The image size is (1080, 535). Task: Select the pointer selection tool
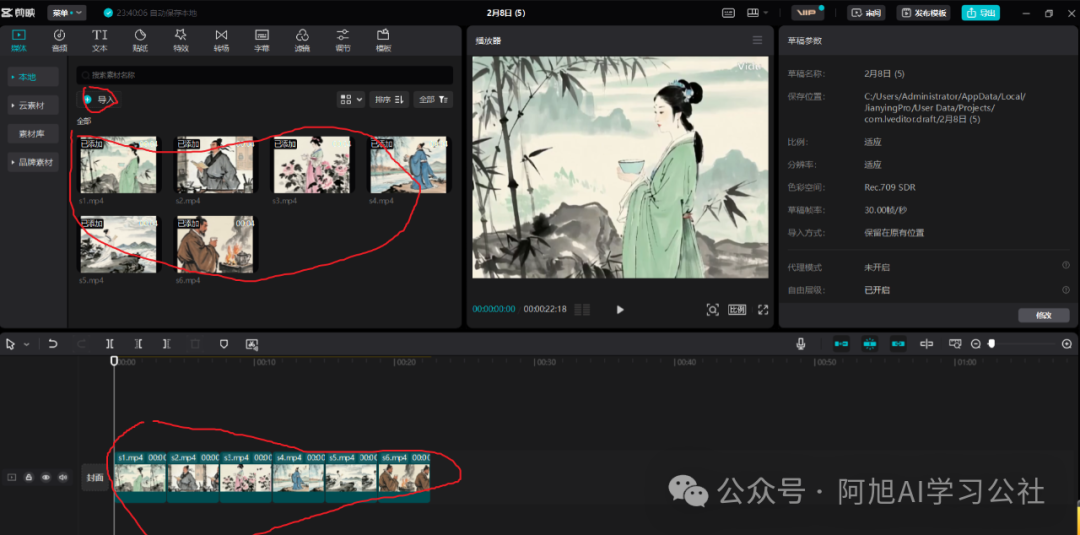(x=11, y=344)
